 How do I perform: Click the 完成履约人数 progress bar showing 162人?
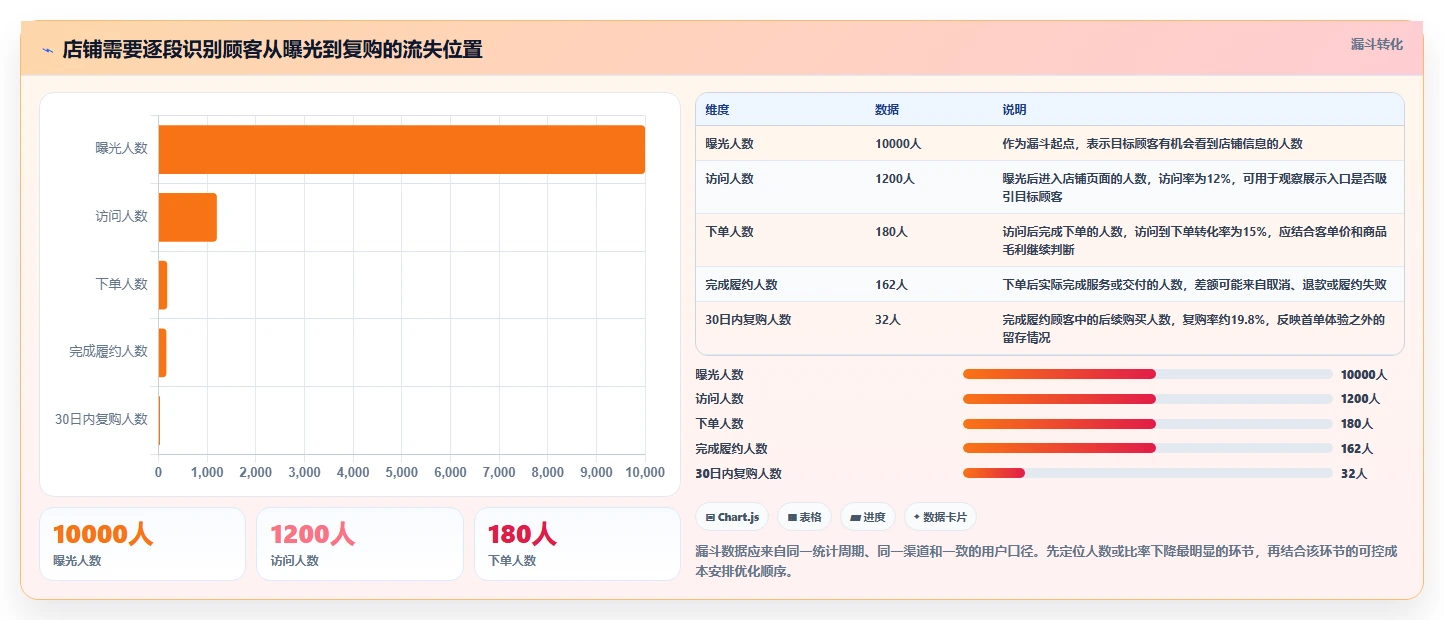[1147, 448]
